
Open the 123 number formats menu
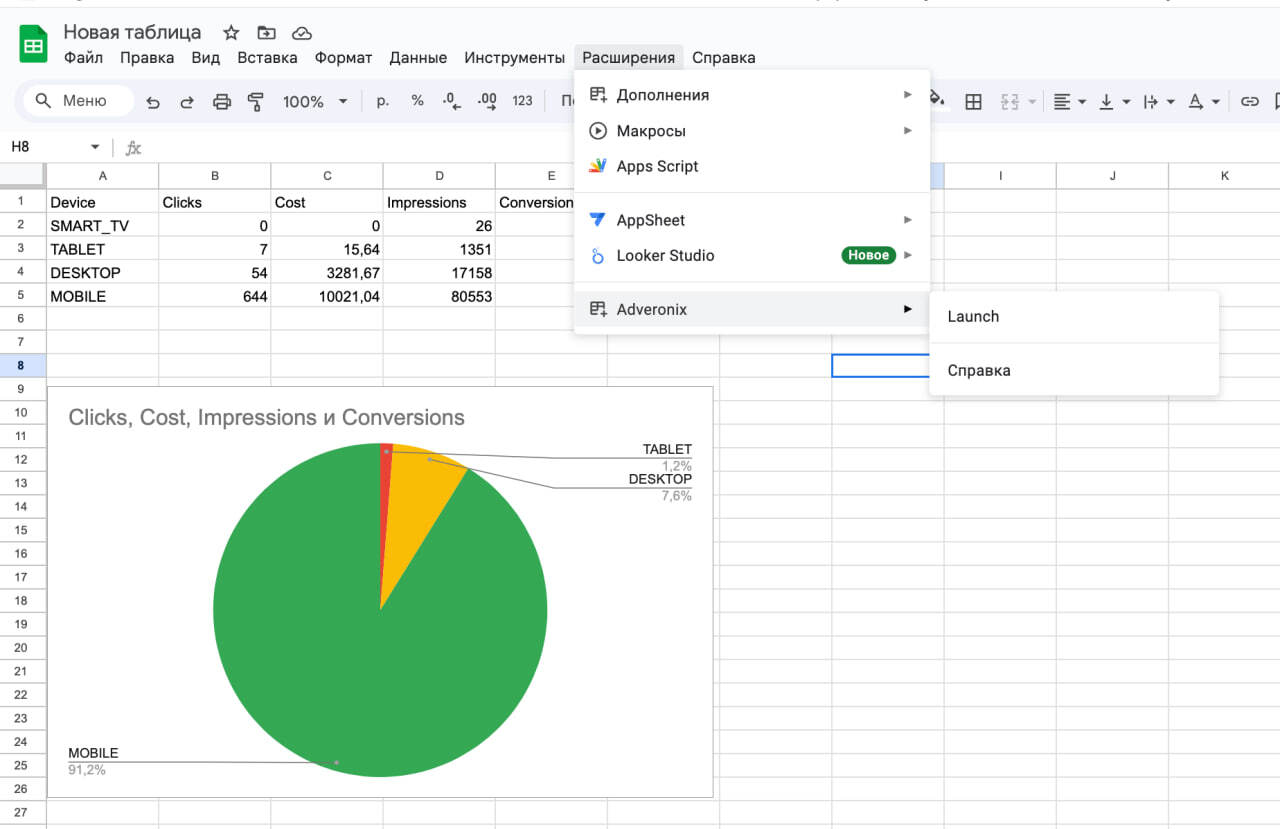point(522,101)
